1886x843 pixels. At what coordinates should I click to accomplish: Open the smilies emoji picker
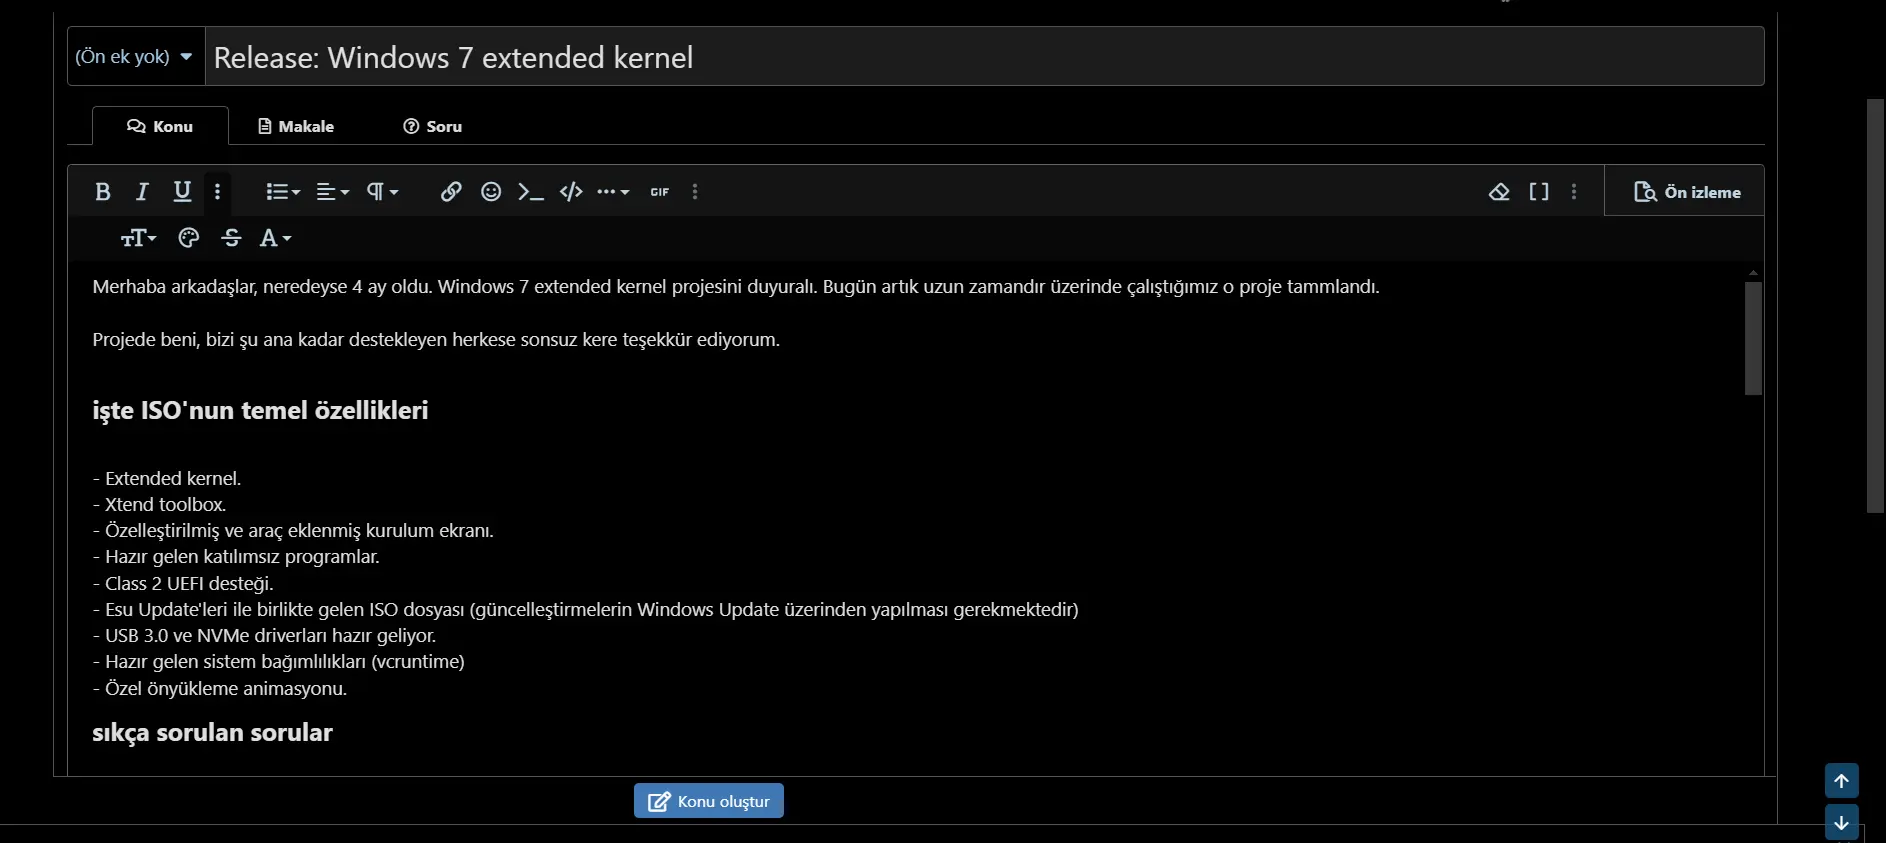491,192
